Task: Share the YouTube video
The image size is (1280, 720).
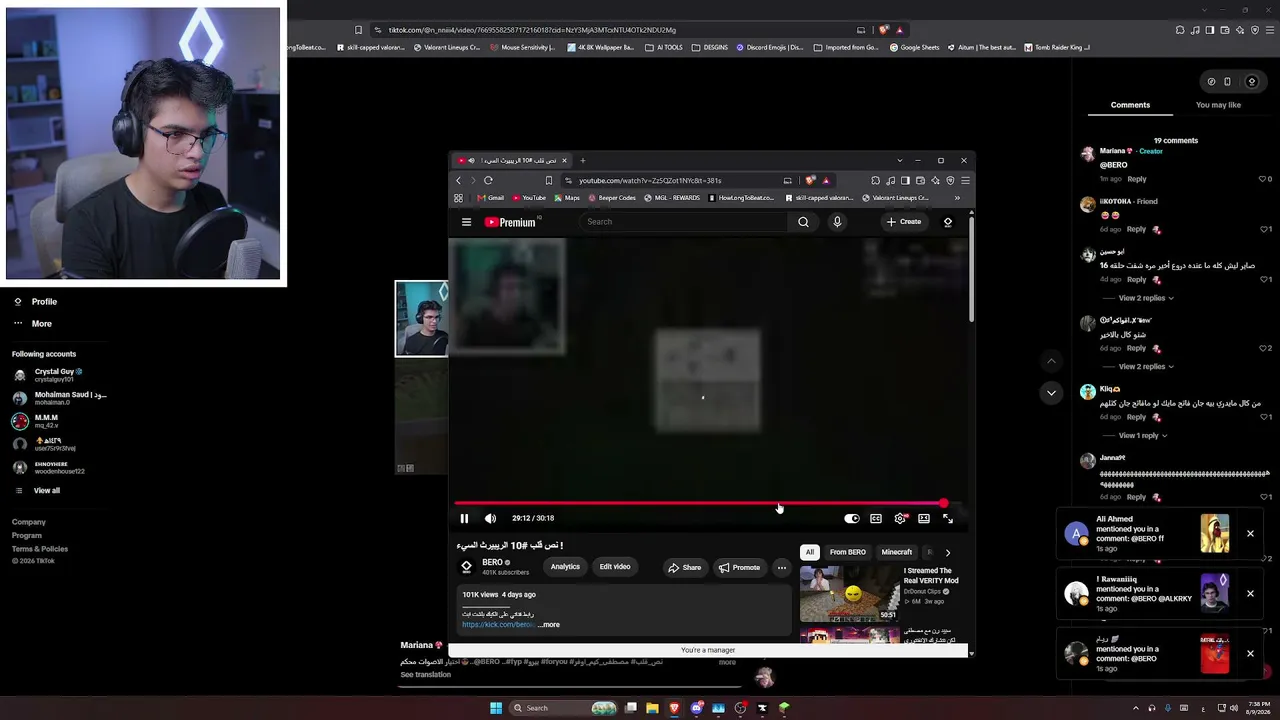Action: (685, 567)
